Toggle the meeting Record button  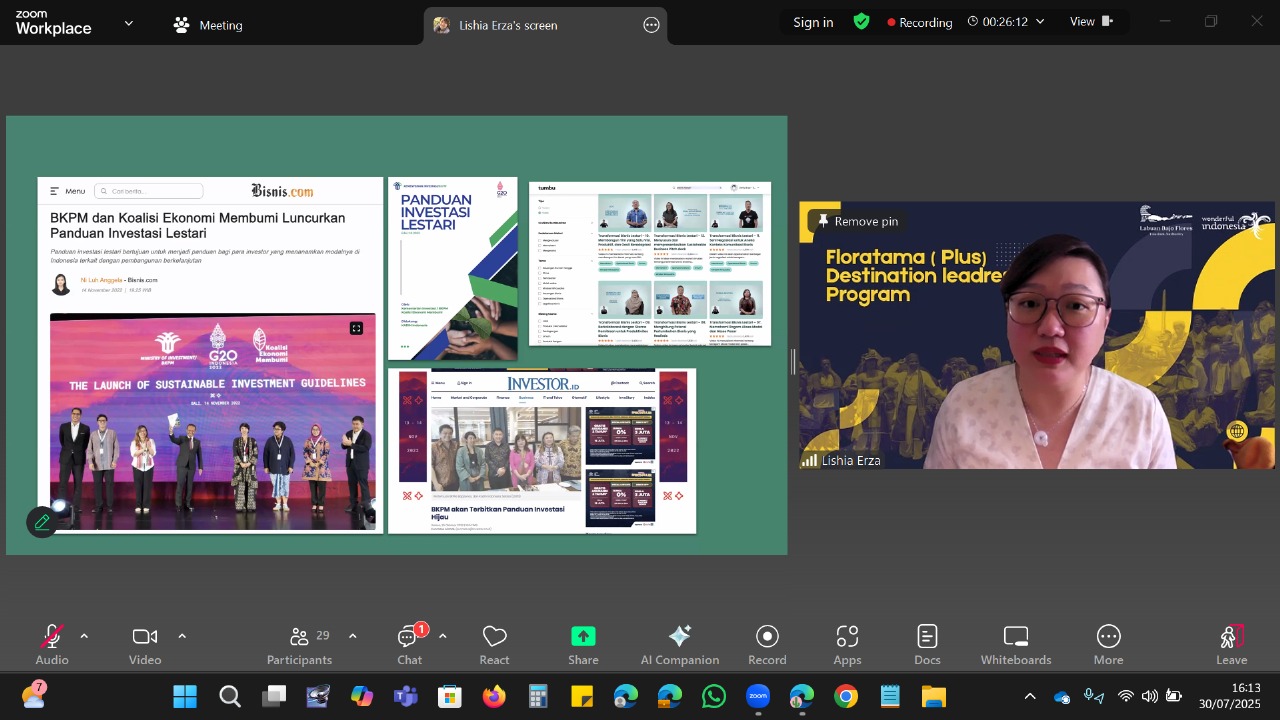767,645
